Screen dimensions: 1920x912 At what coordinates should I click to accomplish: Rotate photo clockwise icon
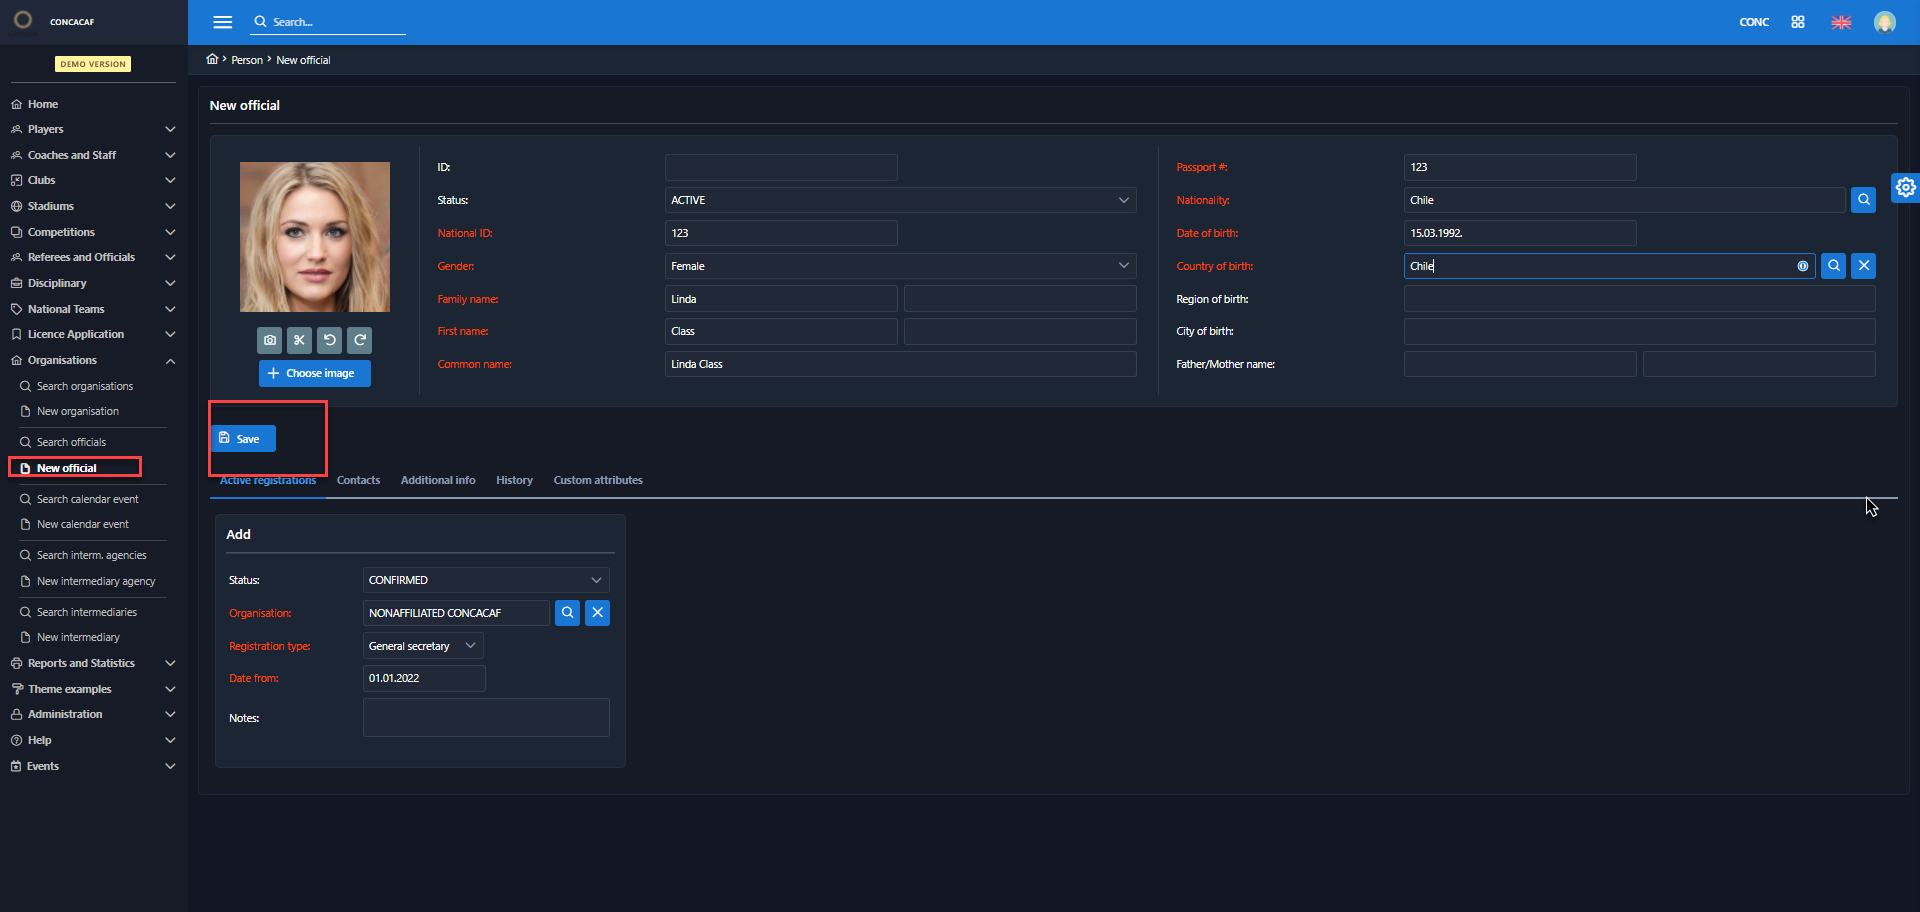tap(360, 340)
